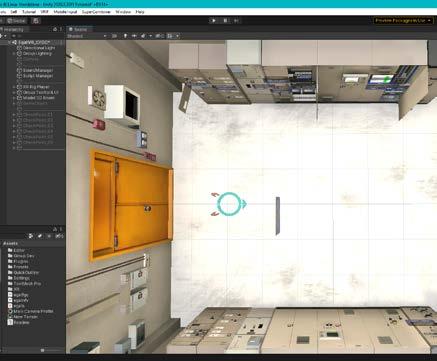The image size is (437, 361).
Task: Toggle scene lighting lightbulb icon
Action: tap(125, 36)
